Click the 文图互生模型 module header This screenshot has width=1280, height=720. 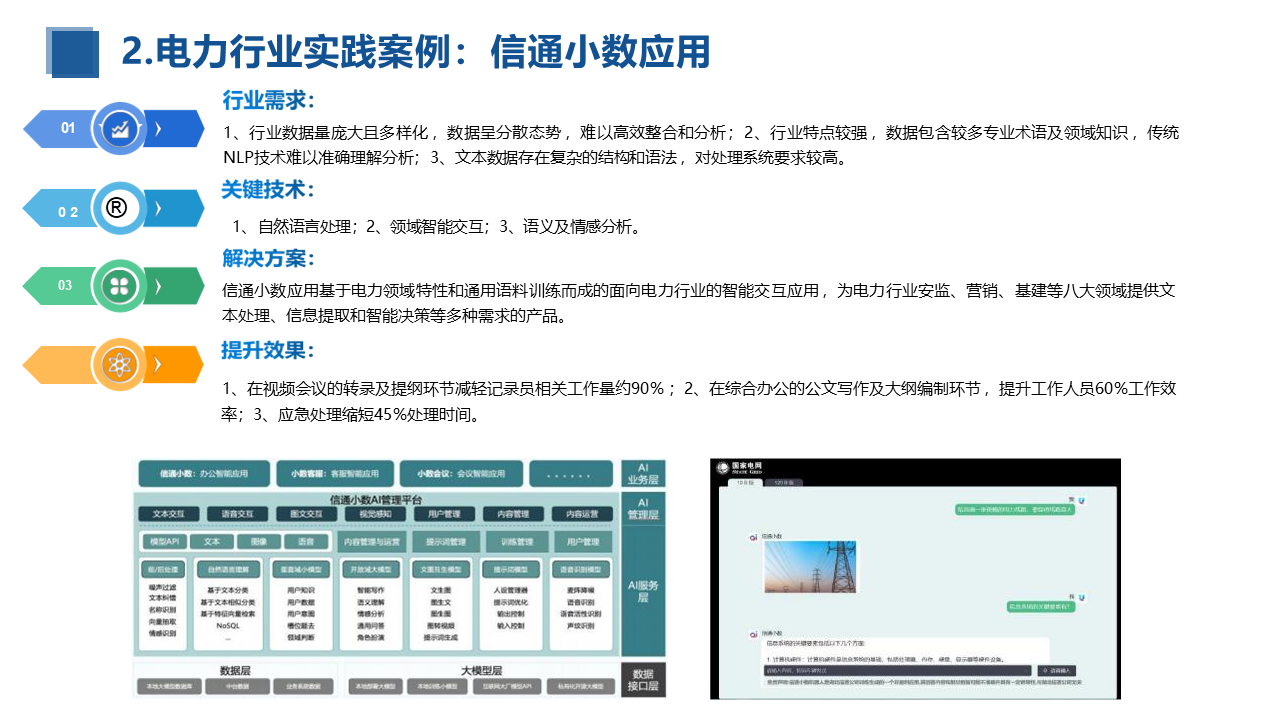(x=440, y=569)
